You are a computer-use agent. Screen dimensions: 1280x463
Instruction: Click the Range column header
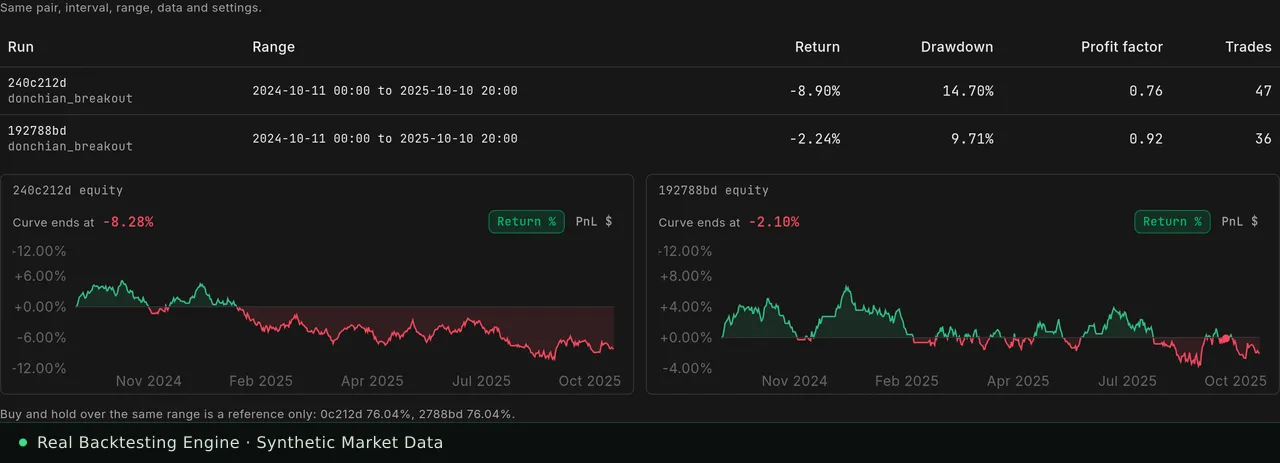[273, 47]
